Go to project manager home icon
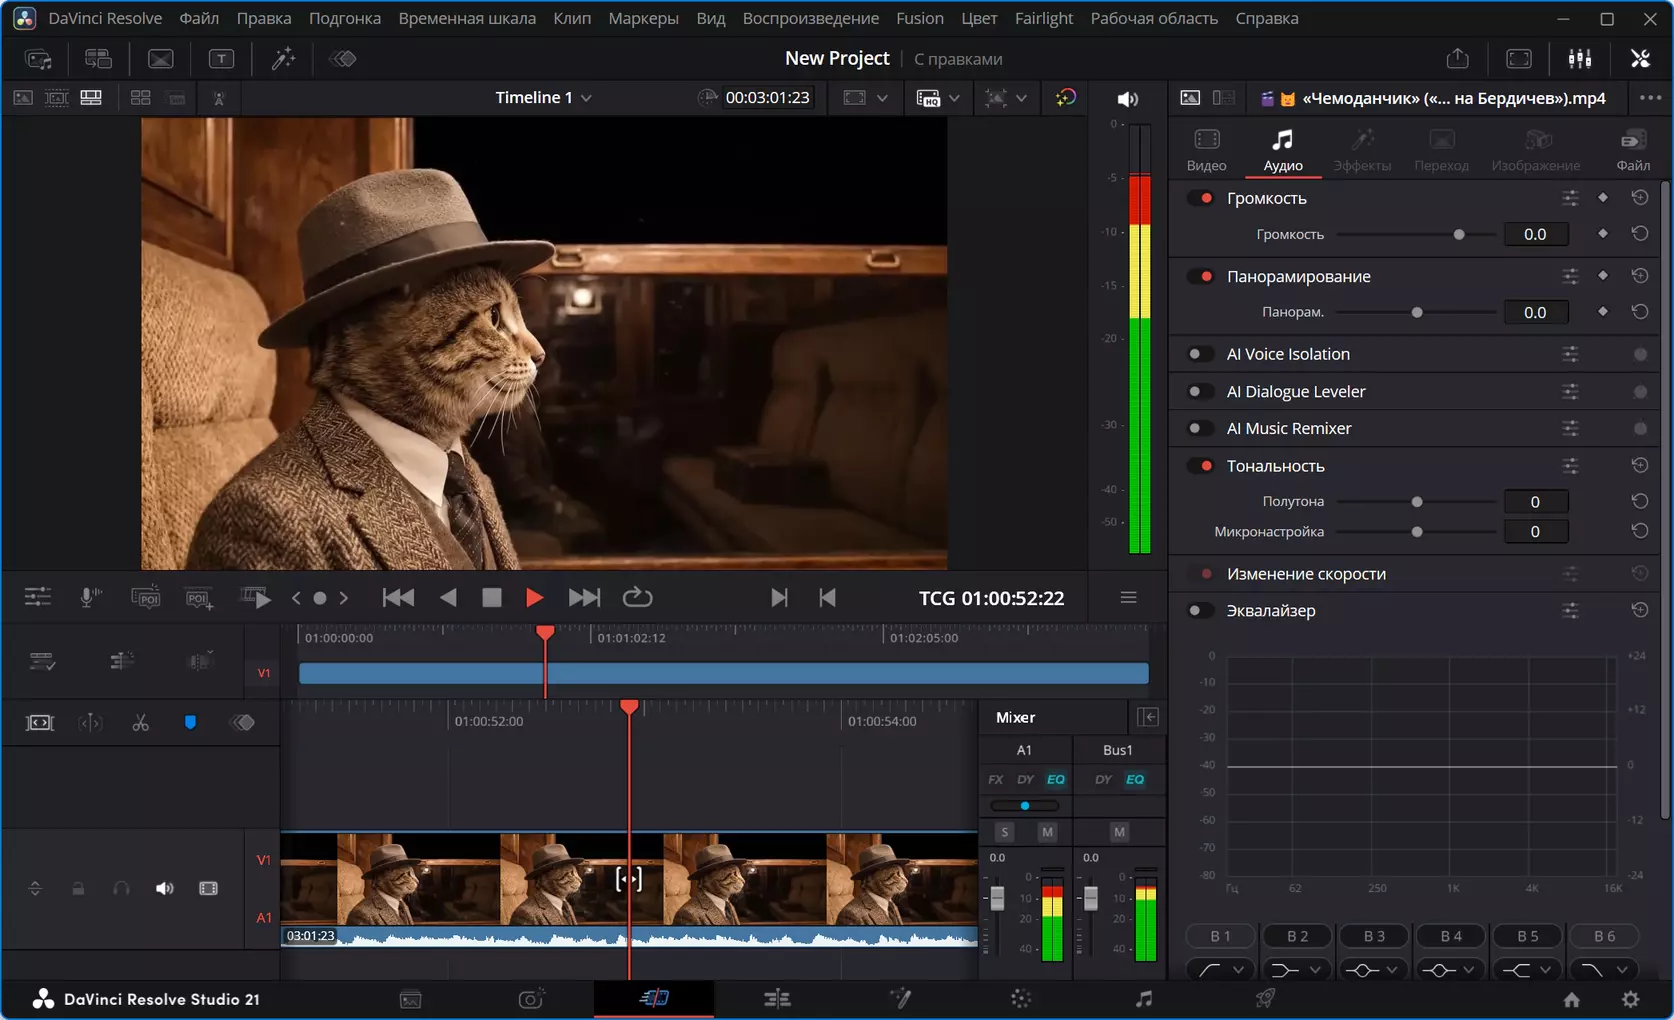The height and width of the screenshot is (1020, 1674). tap(1572, 999)
